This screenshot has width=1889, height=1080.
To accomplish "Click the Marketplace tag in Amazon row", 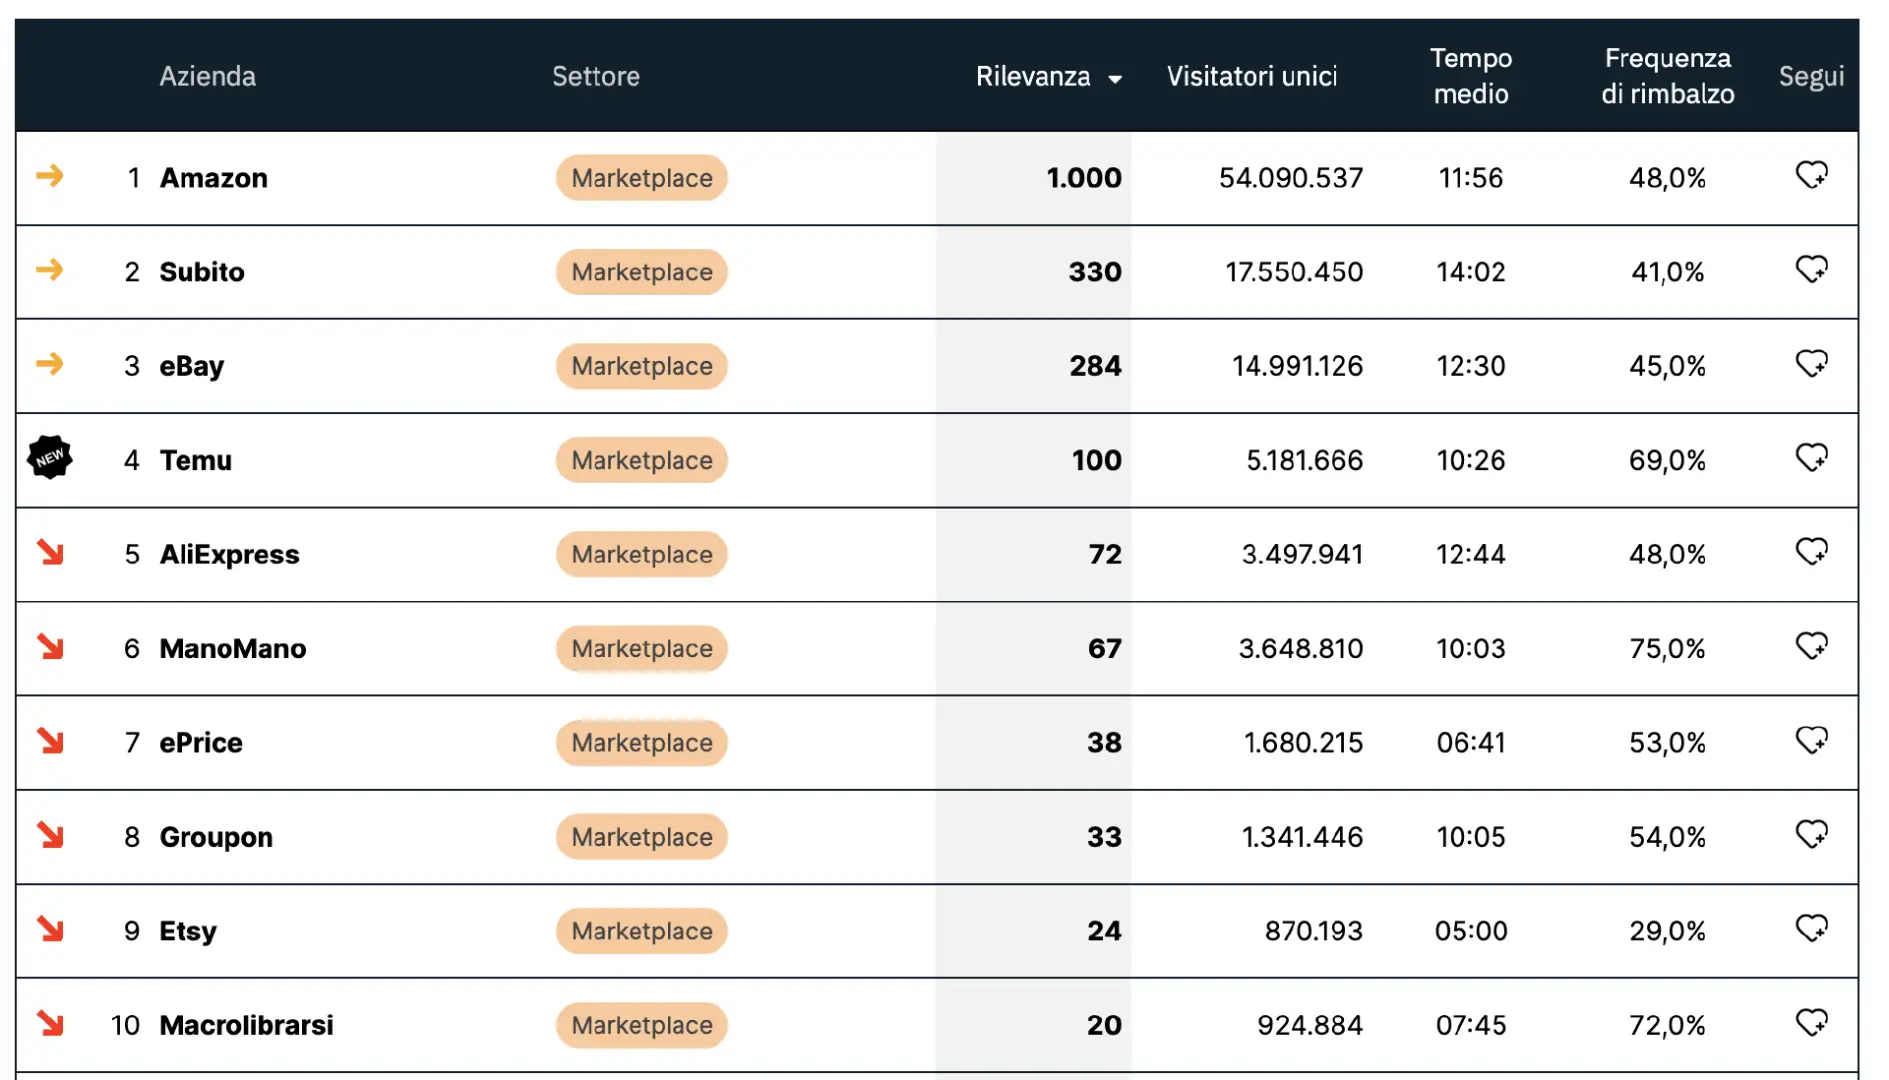I will 642,178.
